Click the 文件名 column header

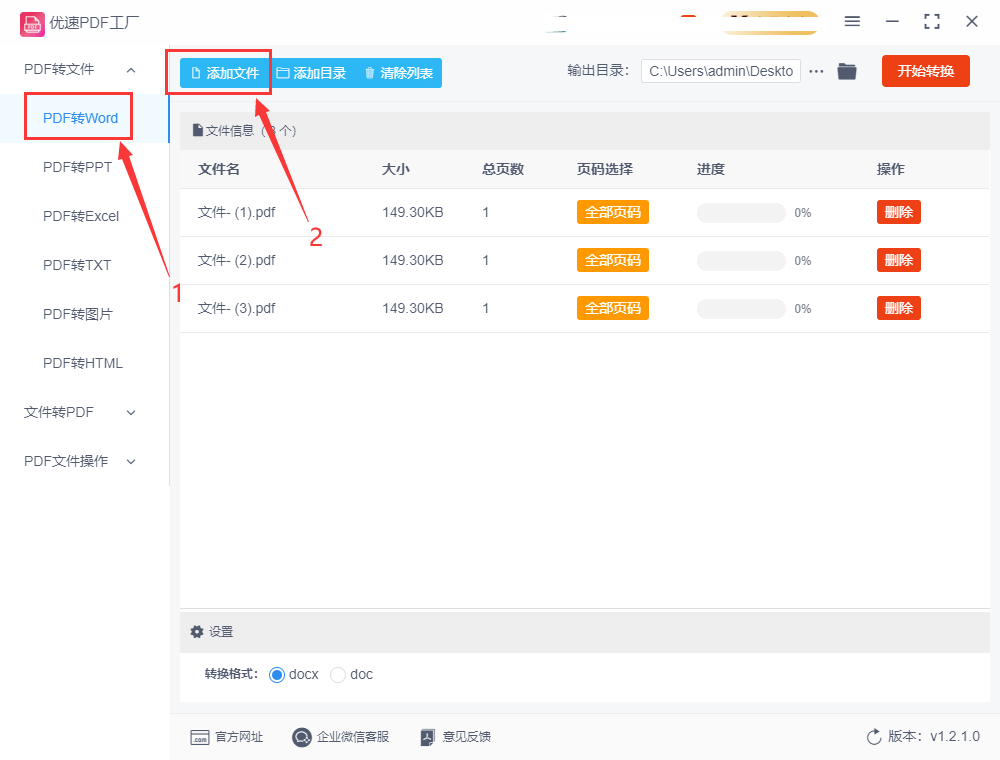click(219, 169)
